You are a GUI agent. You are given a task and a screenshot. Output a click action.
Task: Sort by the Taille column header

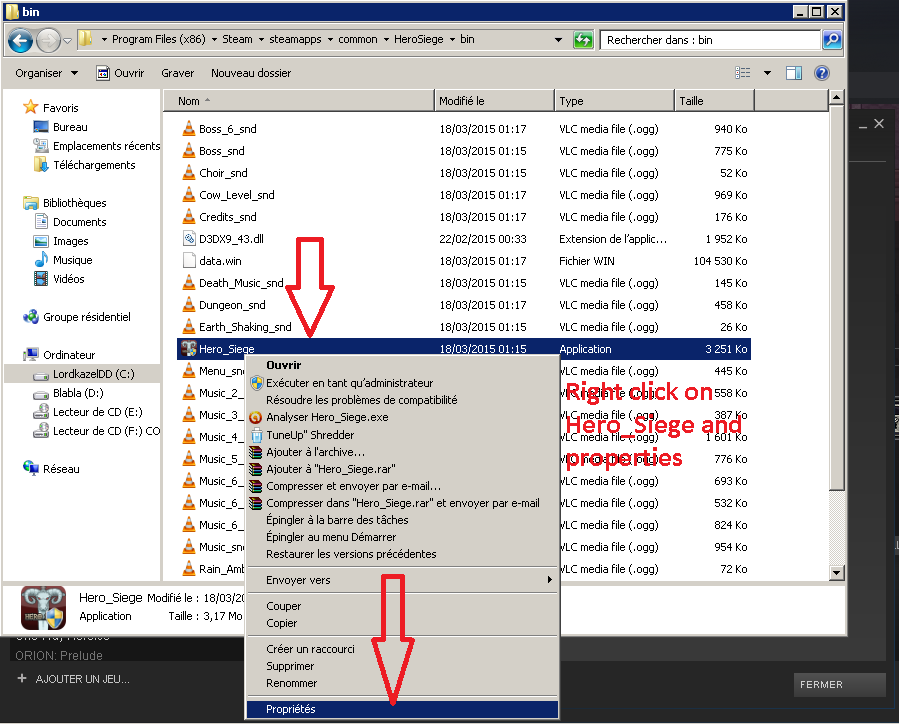[x=714, y=101]
